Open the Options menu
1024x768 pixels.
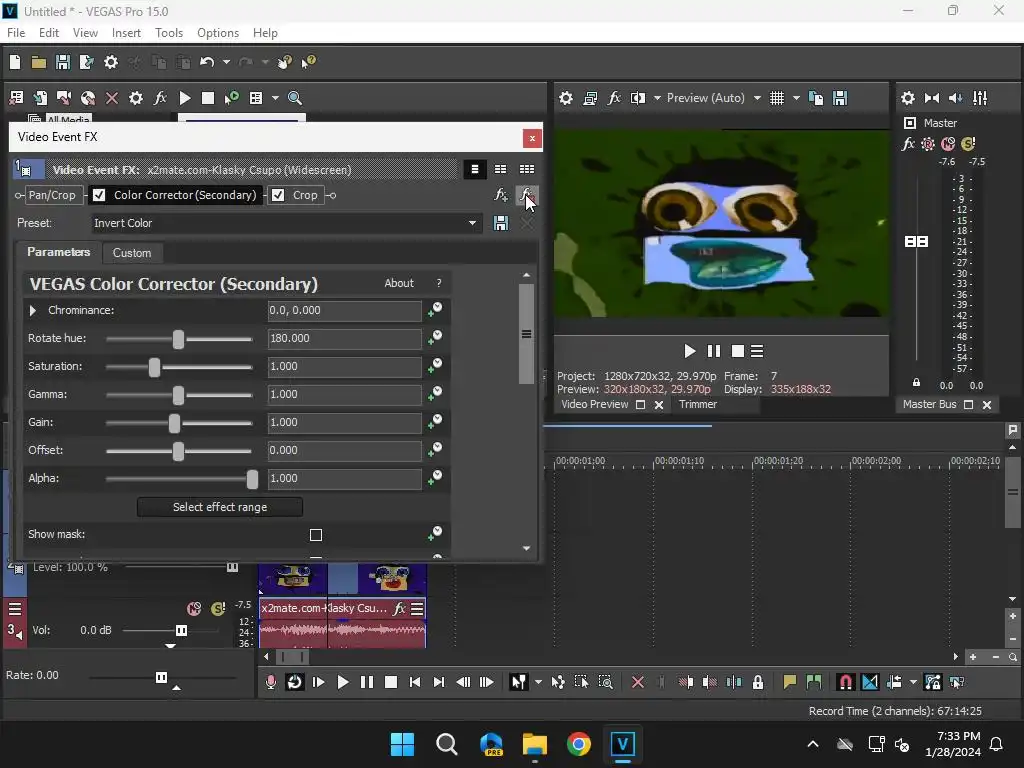pyautogui.click(x=217, y=33)
